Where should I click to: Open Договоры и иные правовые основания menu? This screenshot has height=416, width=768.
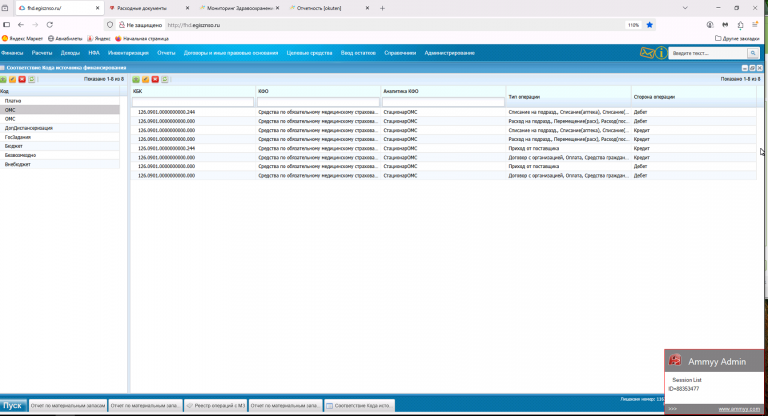click(231, 53)
